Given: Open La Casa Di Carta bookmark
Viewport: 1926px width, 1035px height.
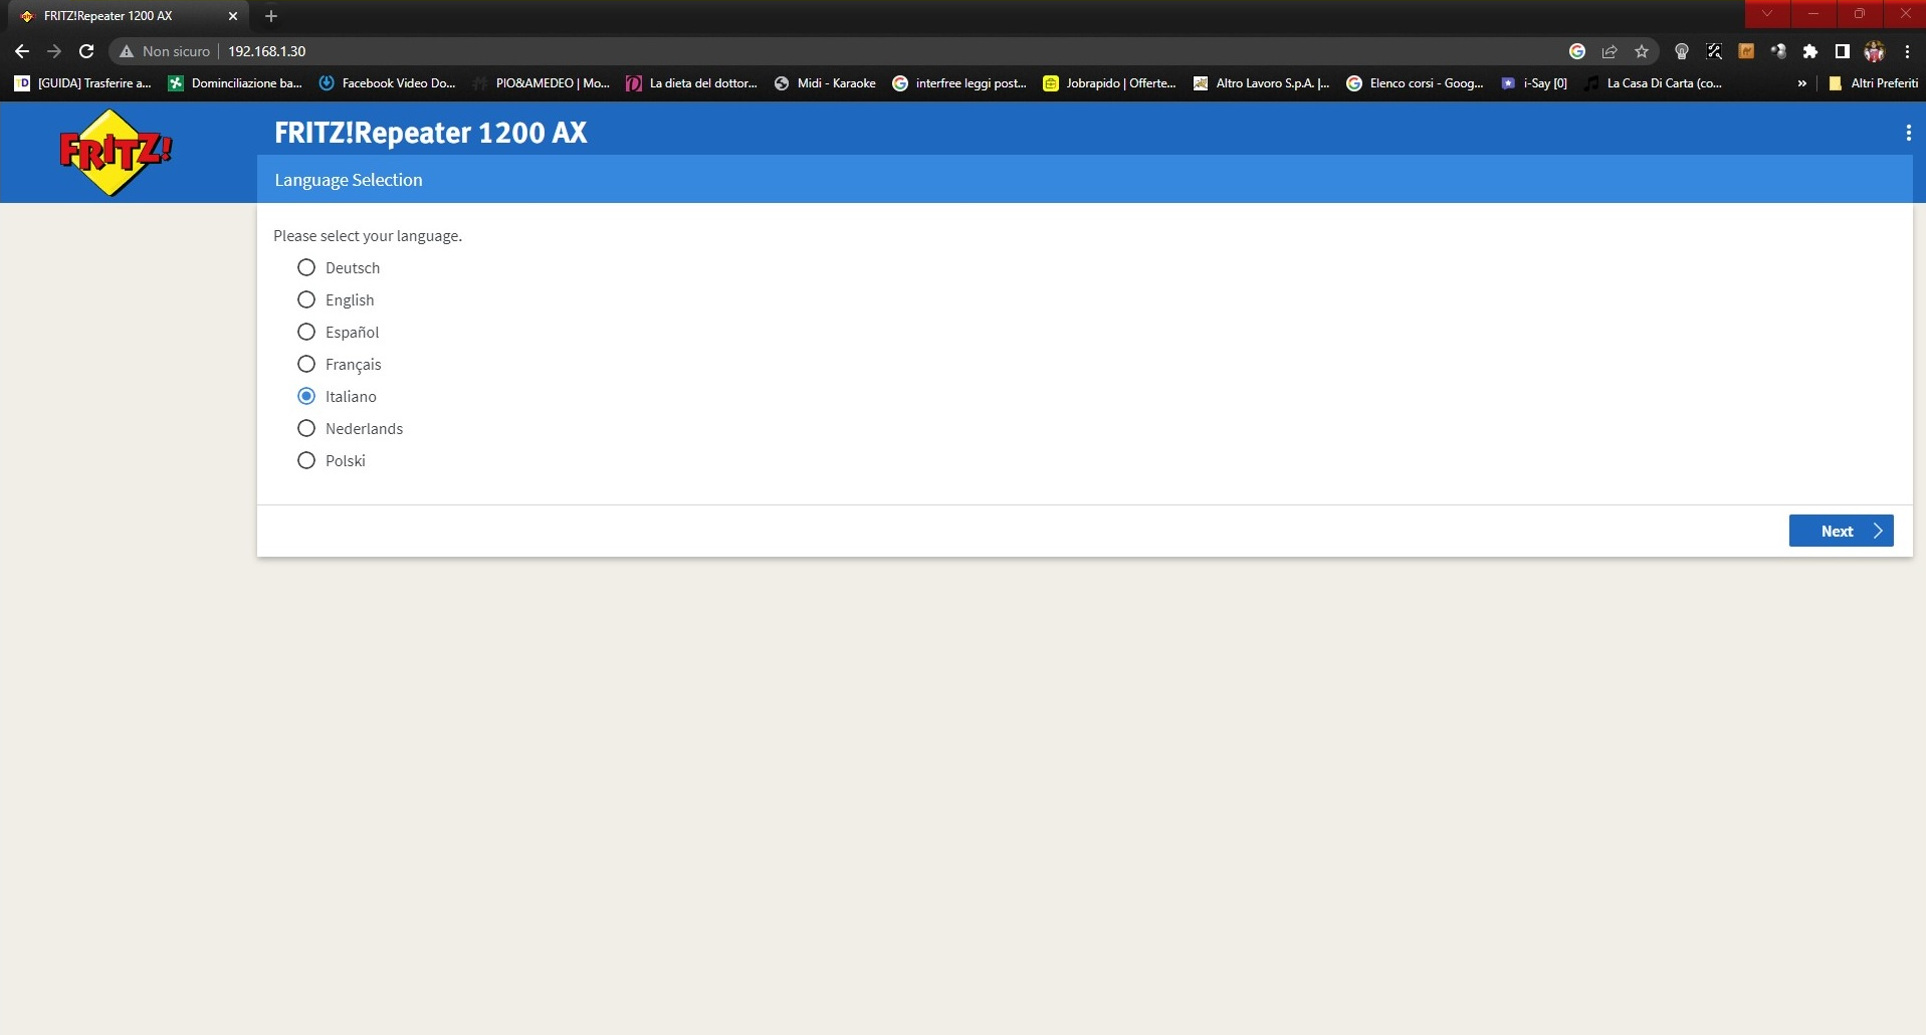Looking at the screenshot, I should pyautogui.click(x=1654, y=83).
